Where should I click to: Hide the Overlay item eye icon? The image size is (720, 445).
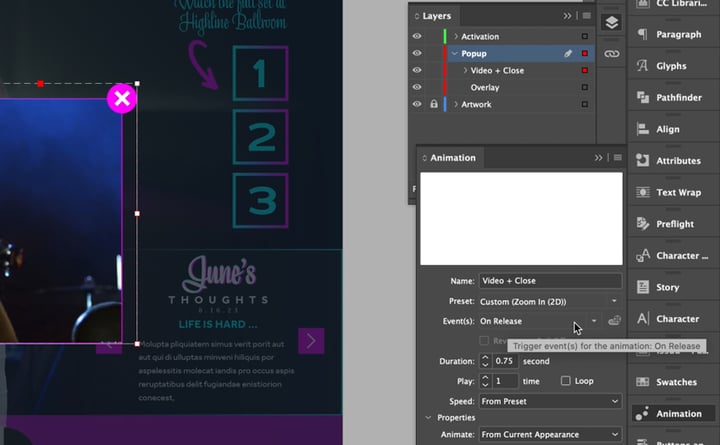(x=417, y=87)
